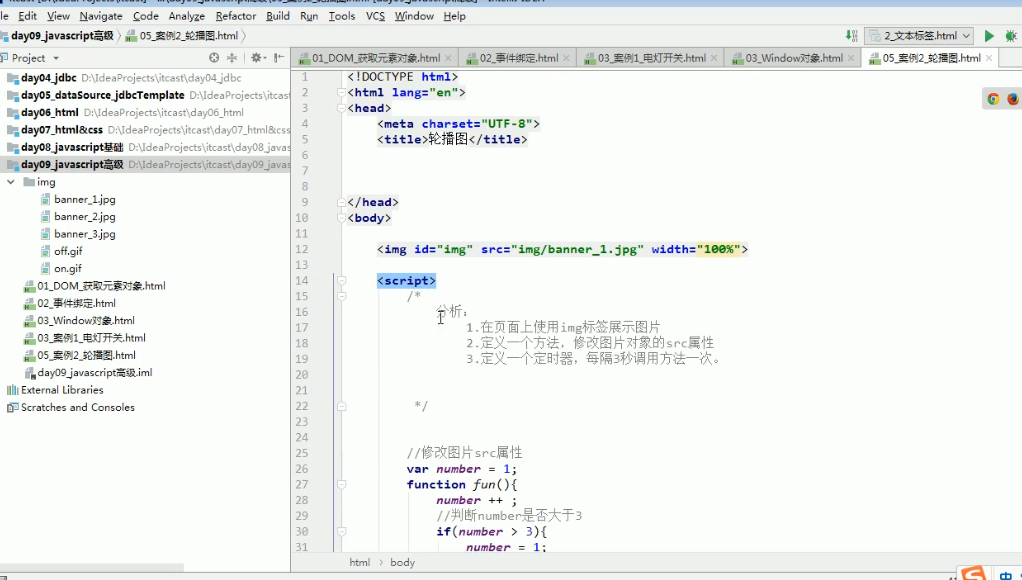
Task: Close the 01_DOM_获取元素对象.html tab
Action: click(x=448, y=59)
